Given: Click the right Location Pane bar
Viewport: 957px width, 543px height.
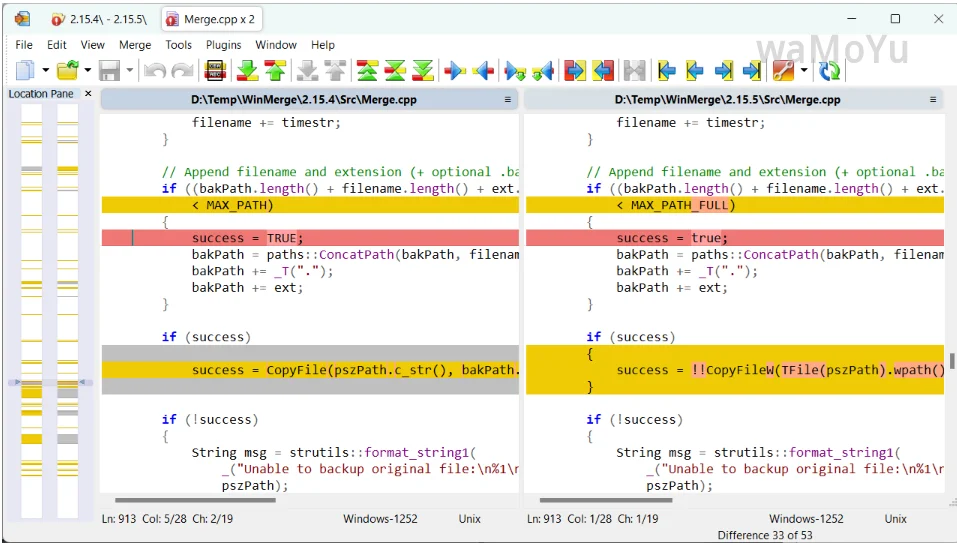Looking at the screenshot, I should [68, 310].
